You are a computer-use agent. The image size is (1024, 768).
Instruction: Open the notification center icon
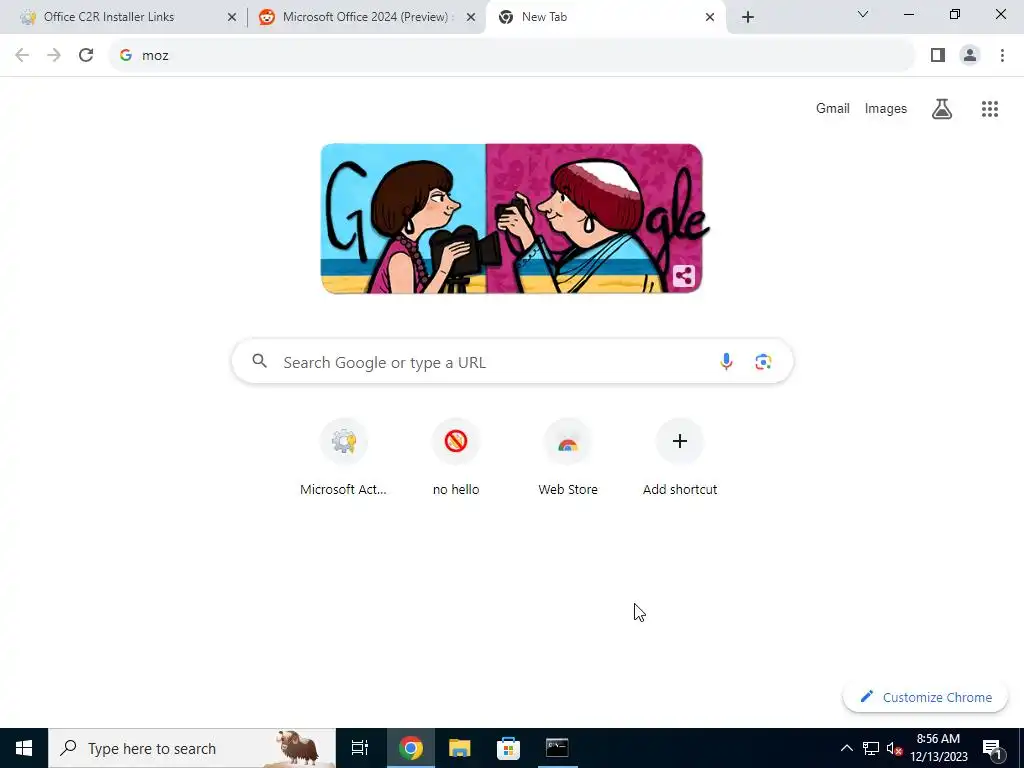coord(993,749)
